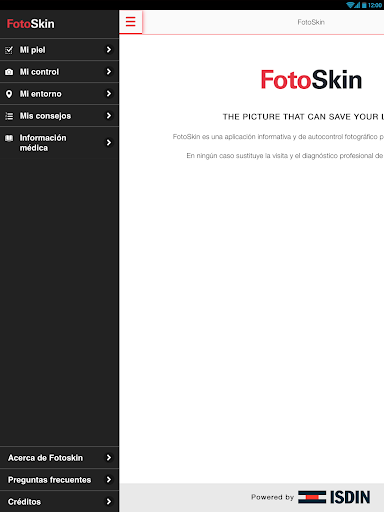Expand Información médica chevron arrow

coord(109,143)
